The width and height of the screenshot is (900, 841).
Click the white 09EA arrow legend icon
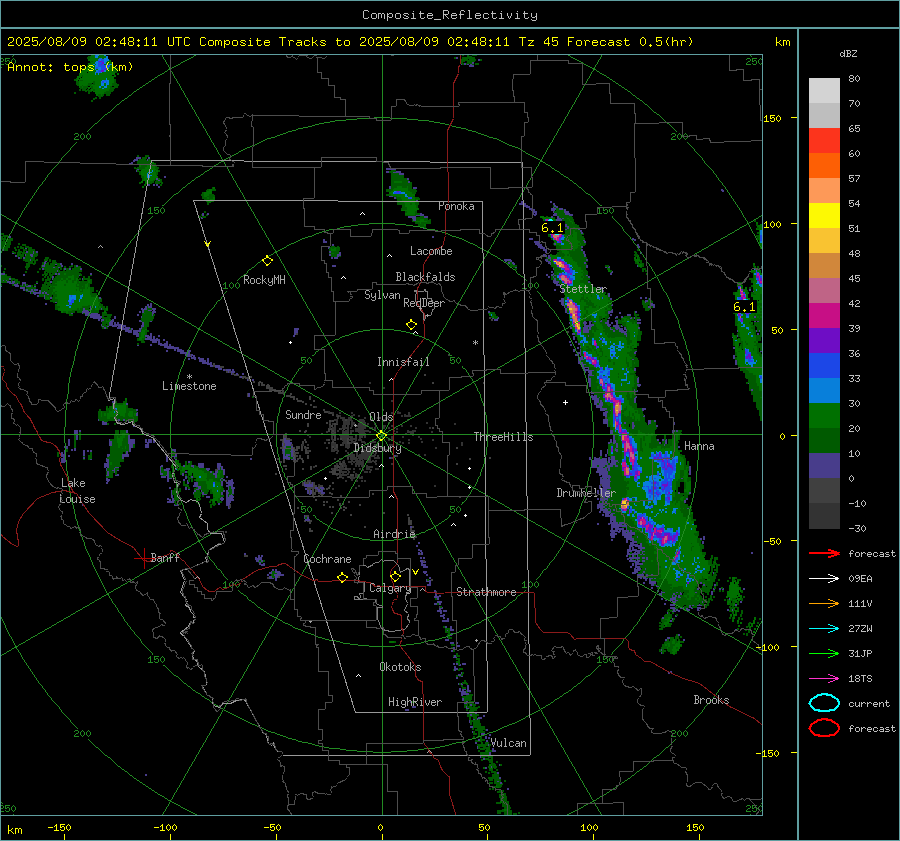pyautogui.click(x=824, y=579)
